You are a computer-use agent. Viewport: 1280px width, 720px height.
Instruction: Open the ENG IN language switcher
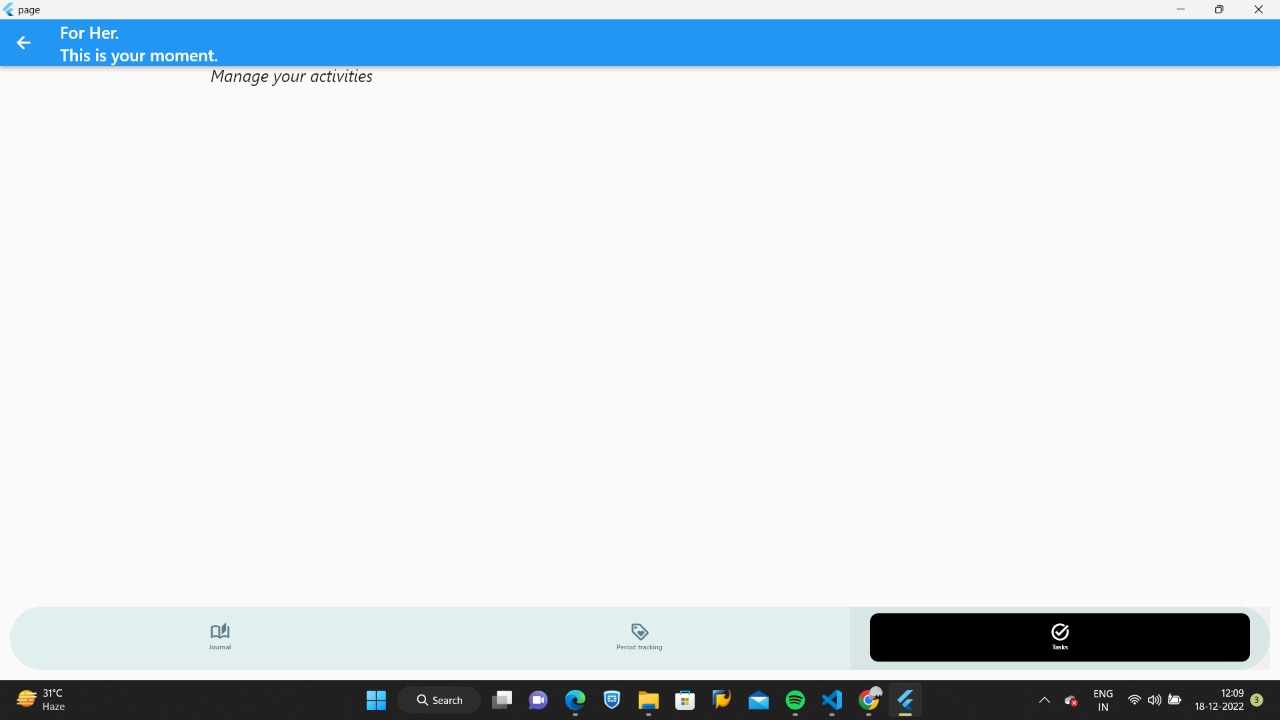coord(1102,700)
